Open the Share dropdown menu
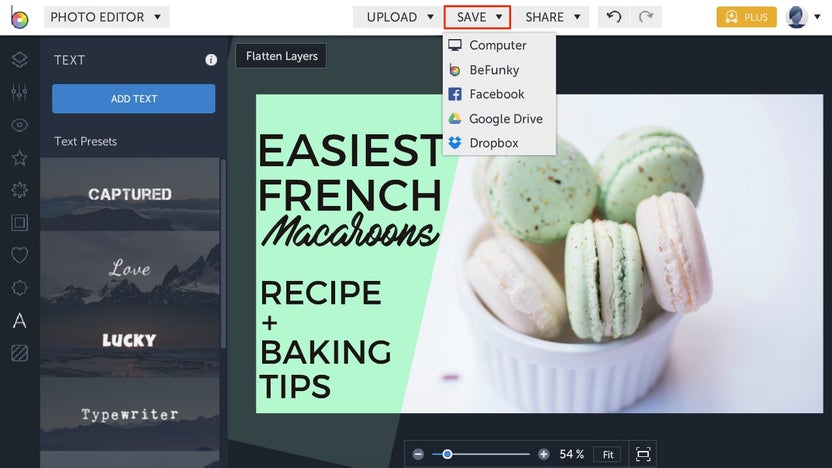Screen dimensions: 832x468 pyautogui.click(x=551, y=17)
